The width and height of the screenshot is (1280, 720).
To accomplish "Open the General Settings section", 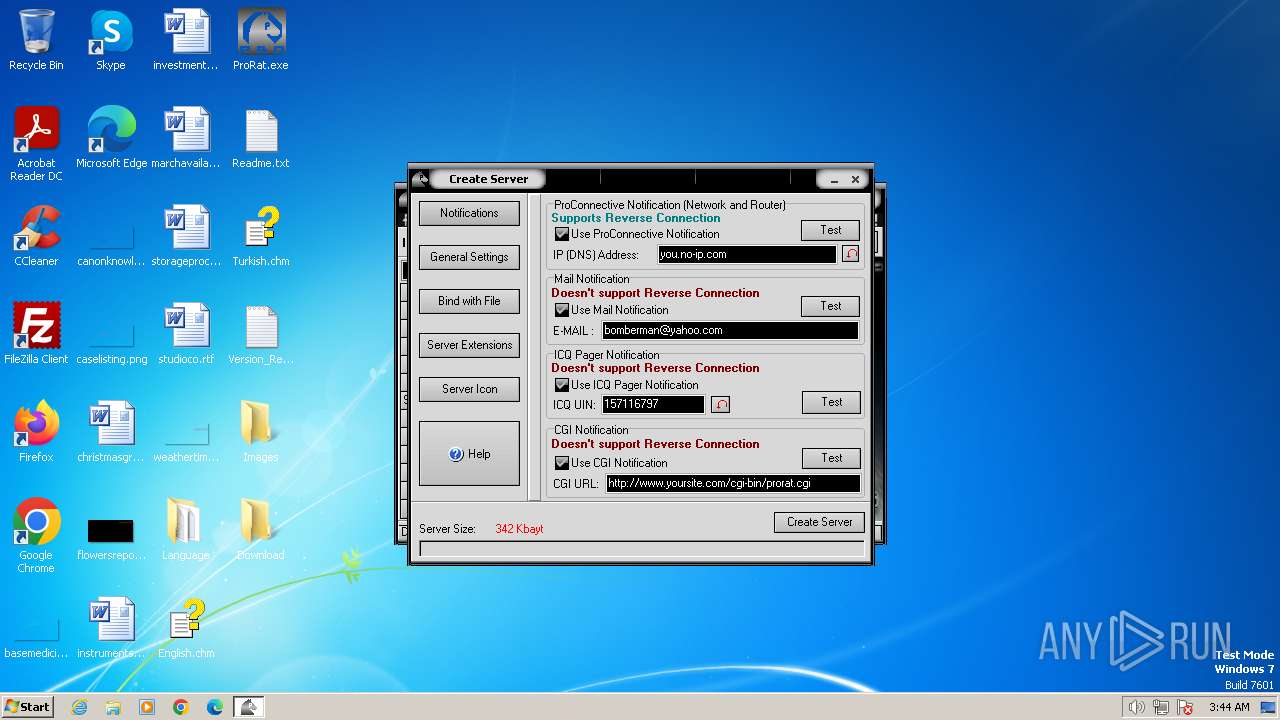I will [x=469, y=257].
